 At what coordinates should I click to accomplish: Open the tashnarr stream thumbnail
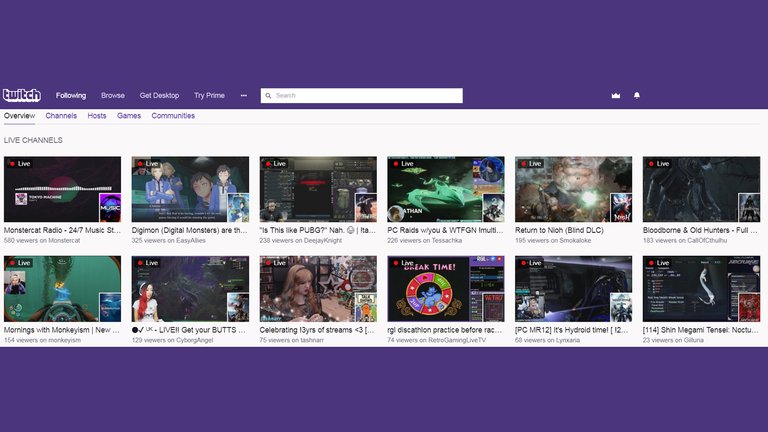click(x=318, y=289)
